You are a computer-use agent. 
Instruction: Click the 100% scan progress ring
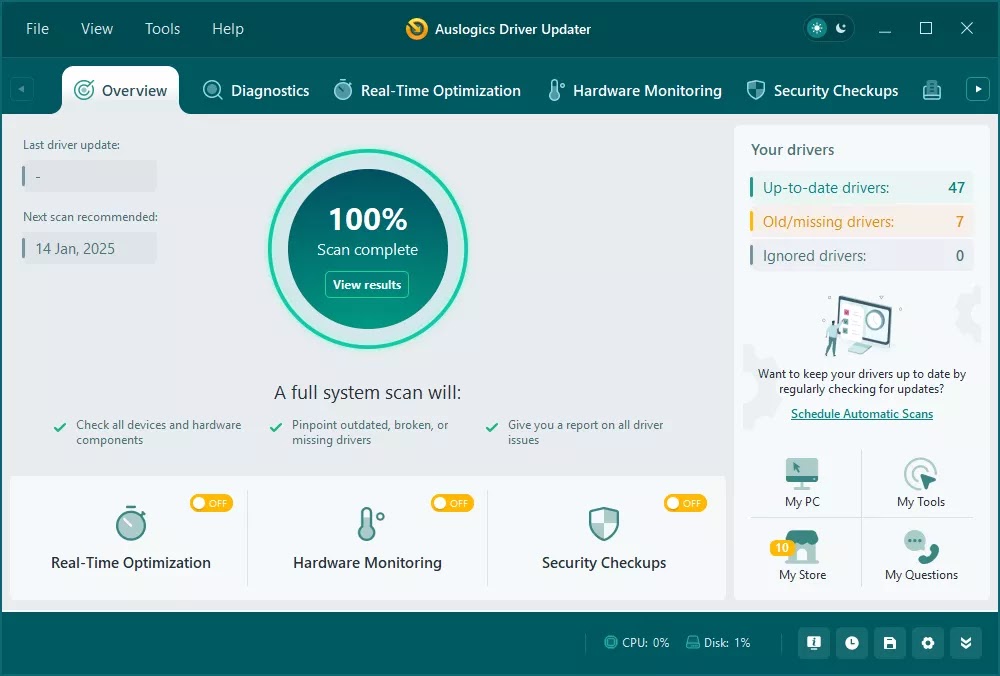(368, 249)
